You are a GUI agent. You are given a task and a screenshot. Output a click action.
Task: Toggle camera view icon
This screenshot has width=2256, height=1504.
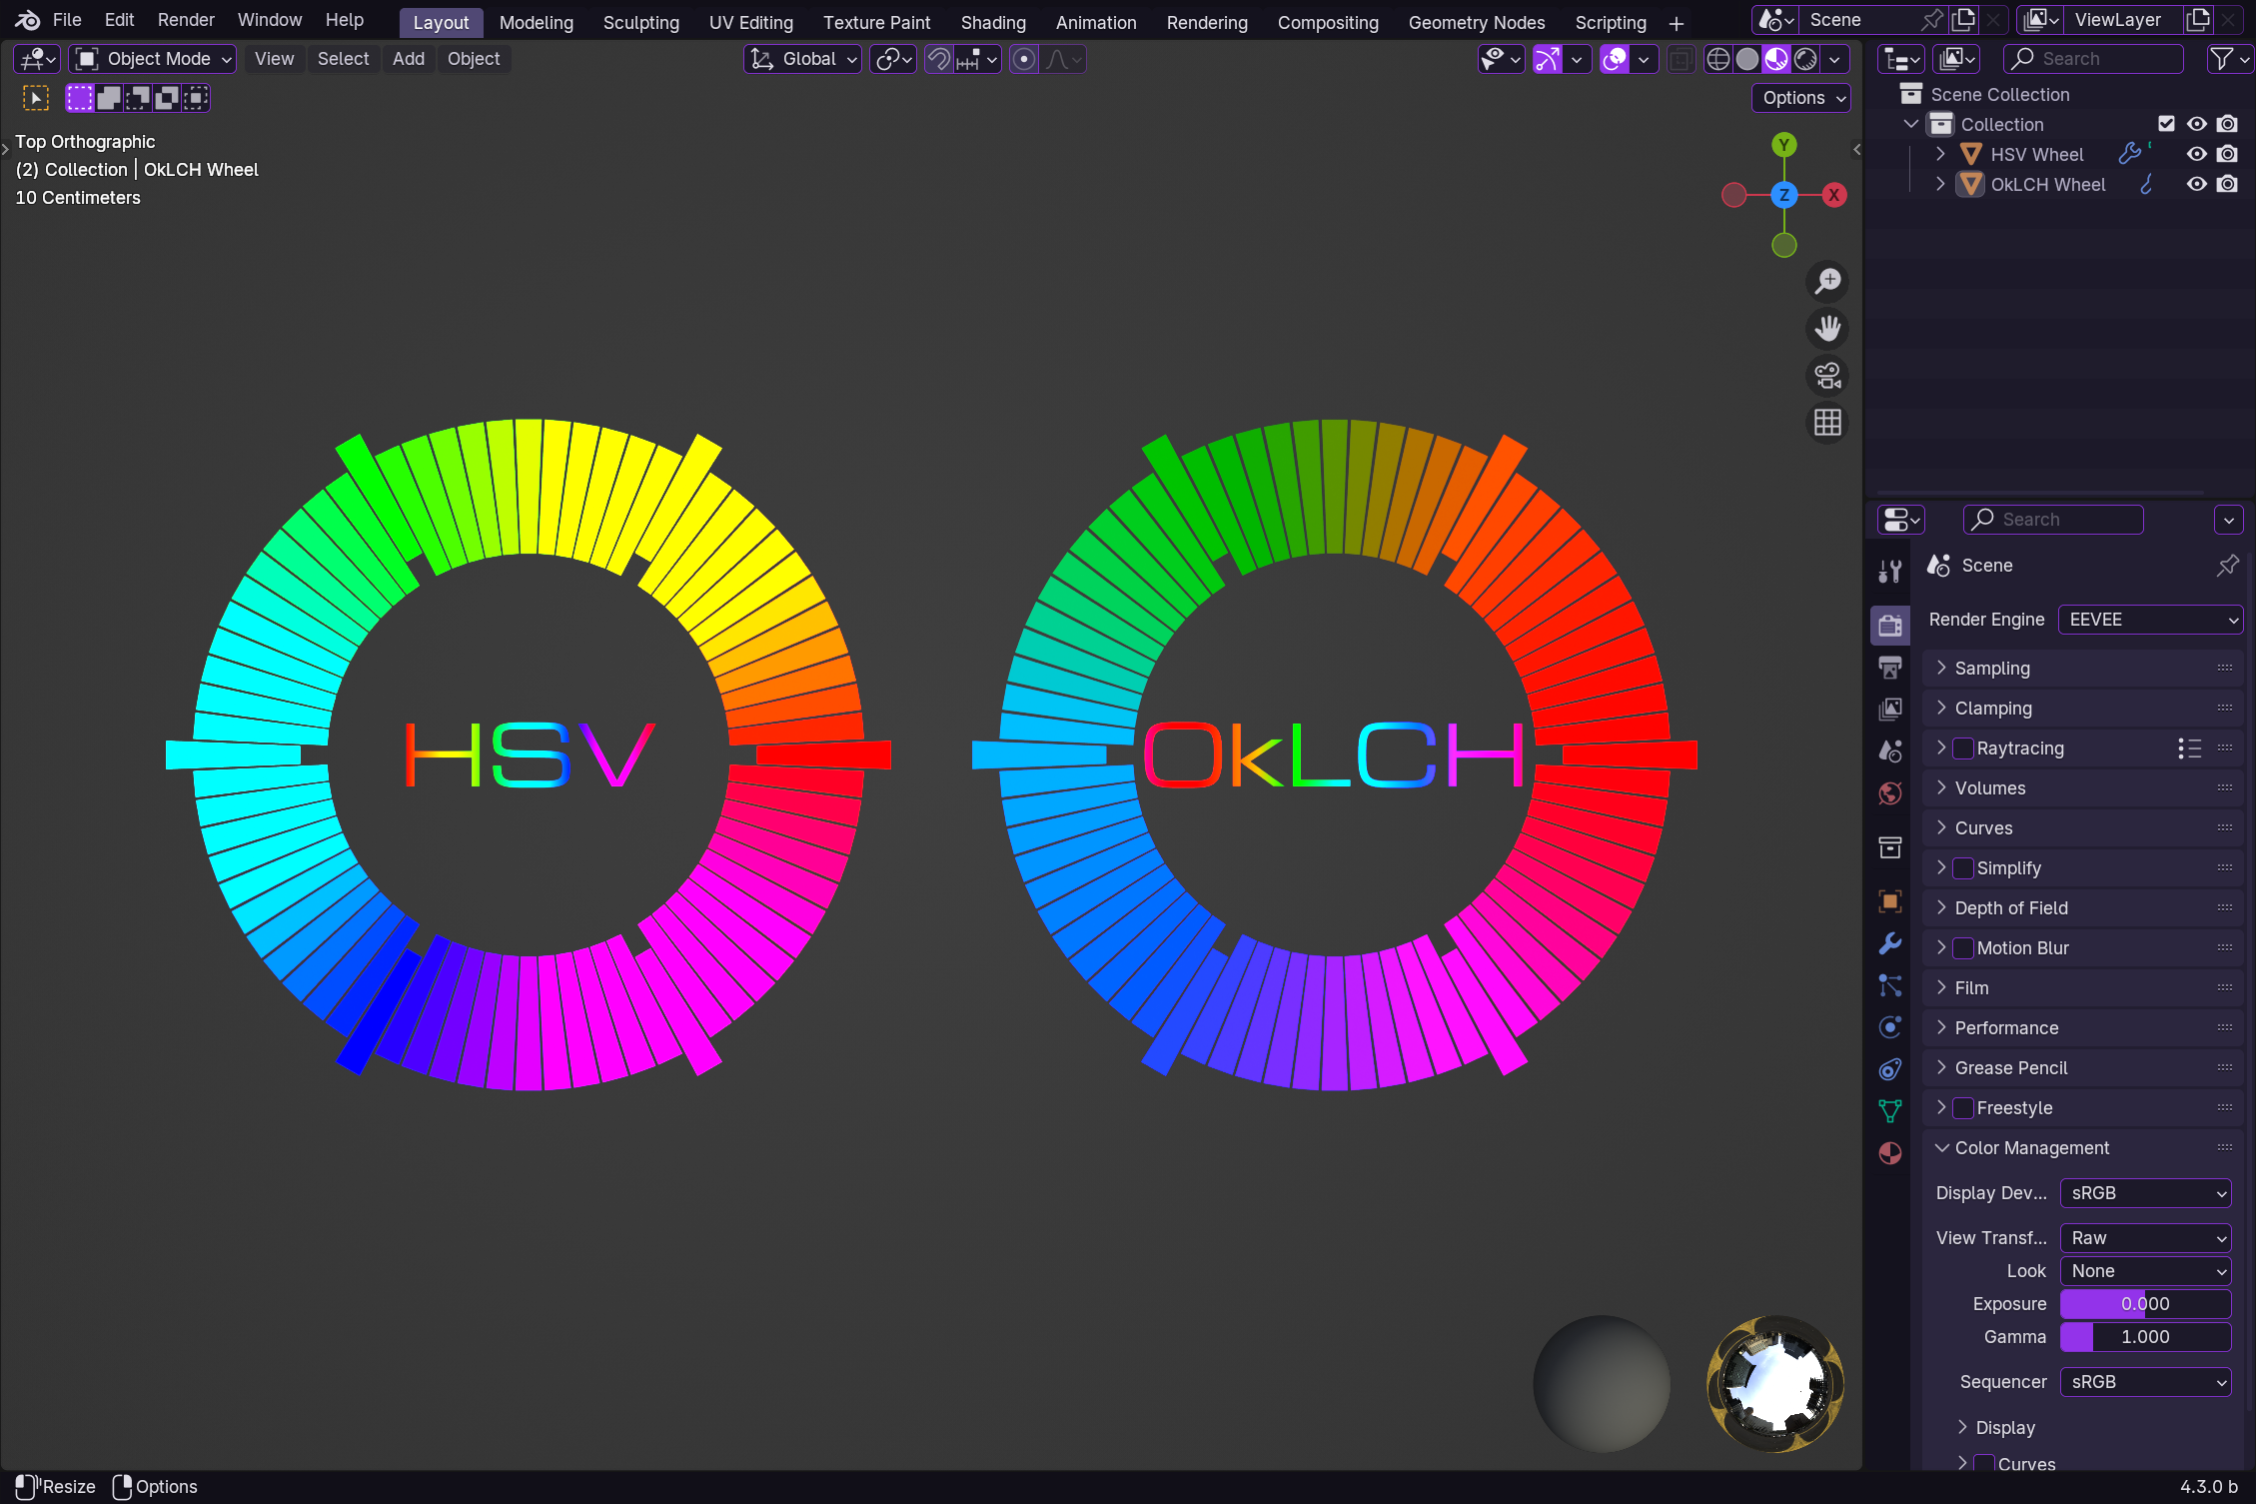tap(1827, 375)
